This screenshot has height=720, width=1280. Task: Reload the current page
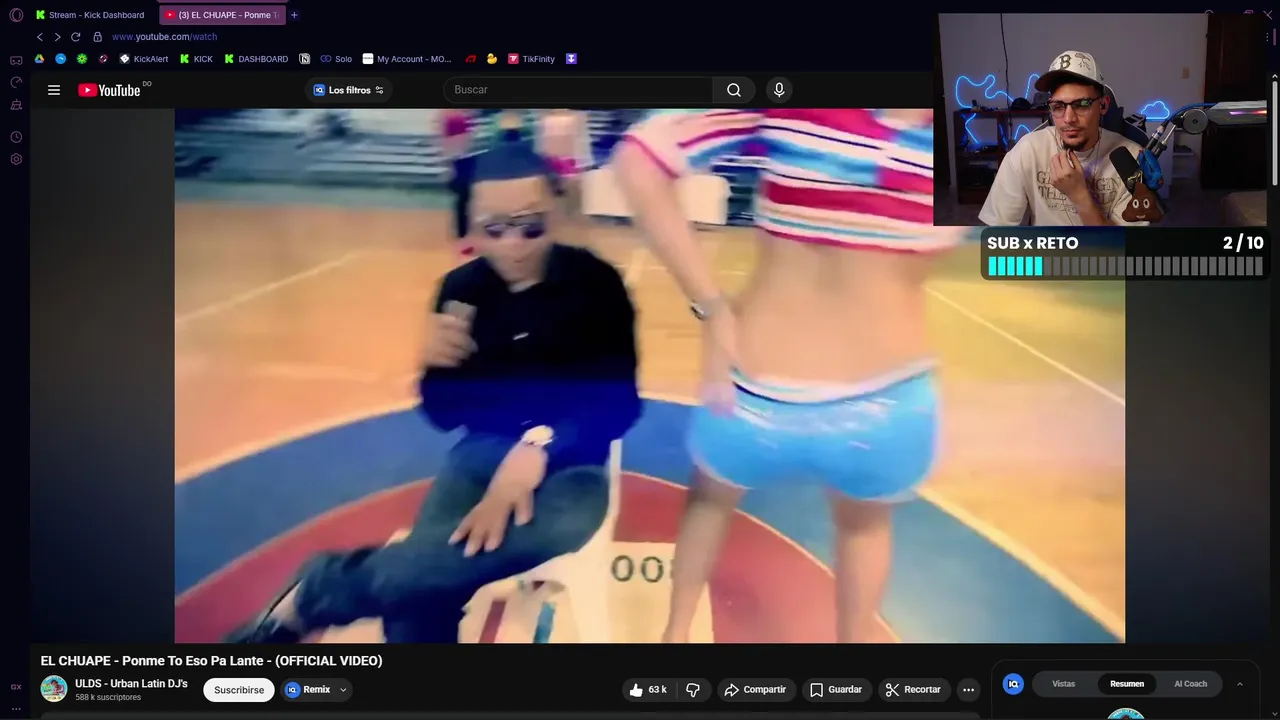[x=75, y=37]
